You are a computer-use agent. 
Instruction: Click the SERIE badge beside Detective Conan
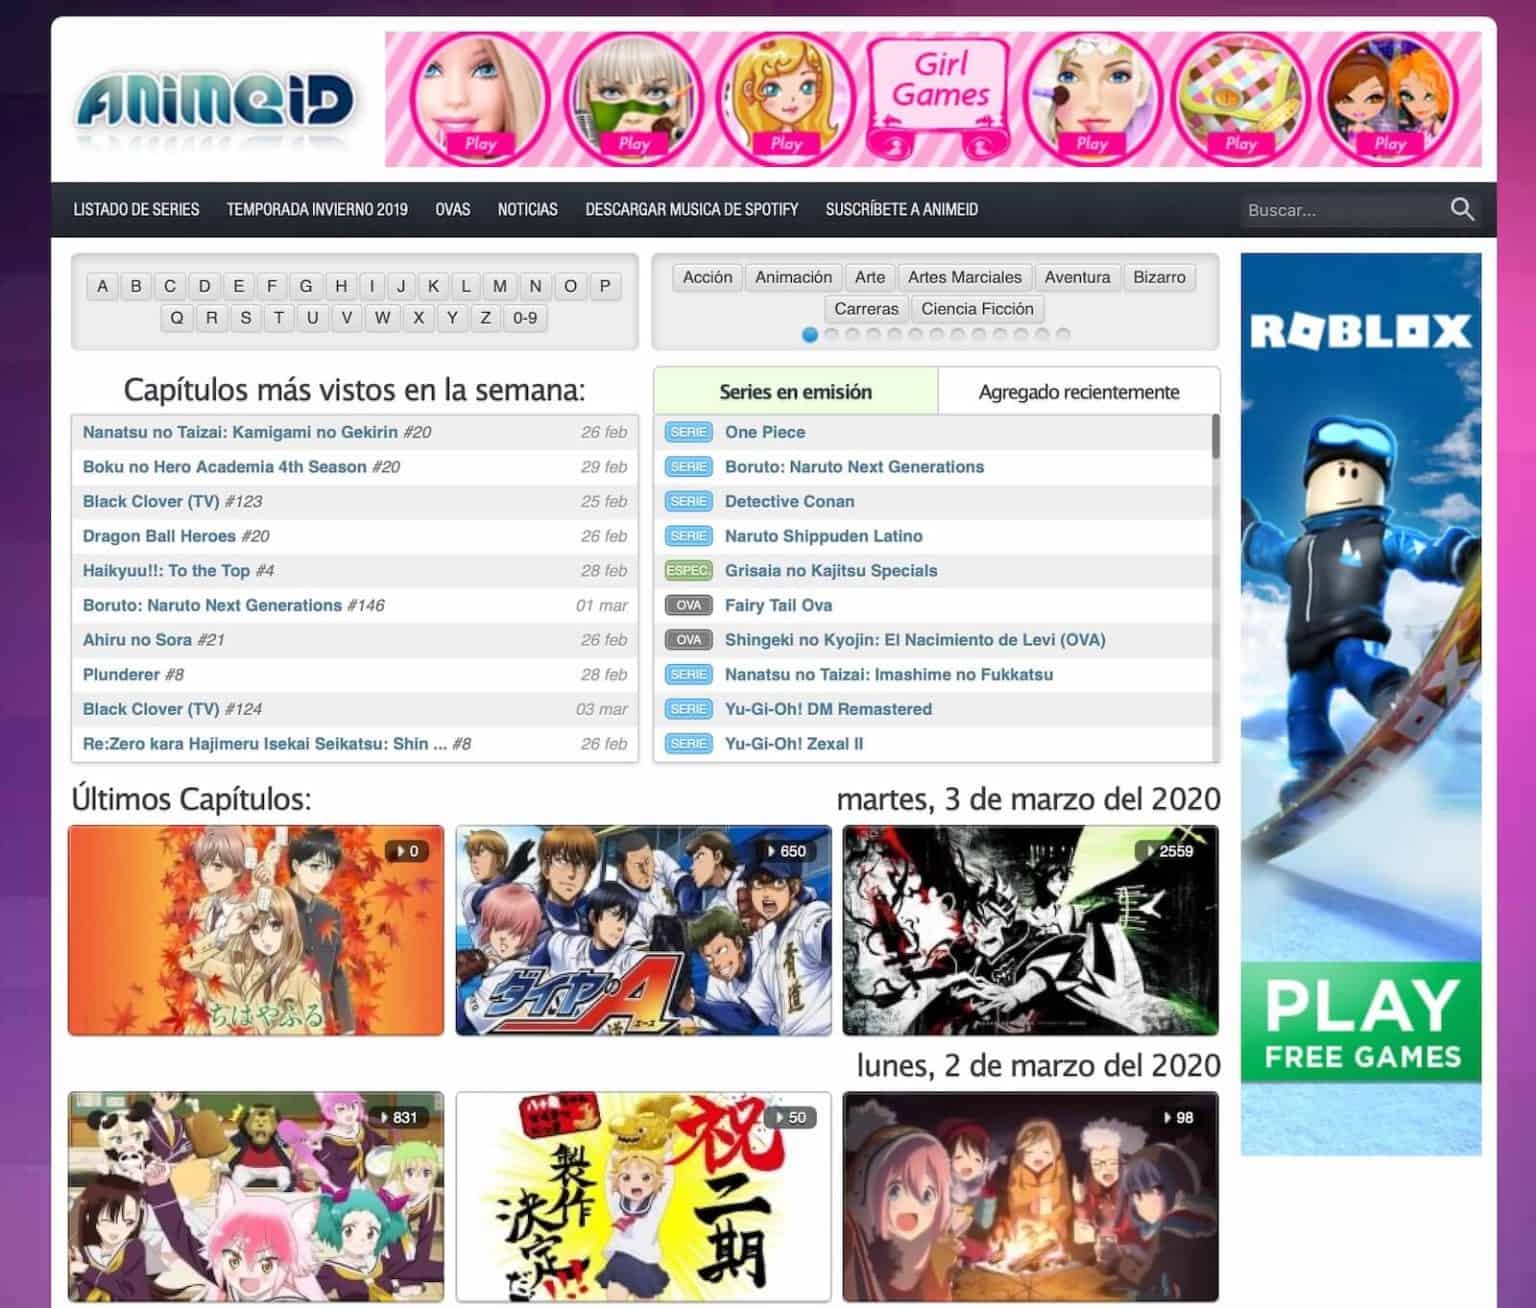point(688,501)
